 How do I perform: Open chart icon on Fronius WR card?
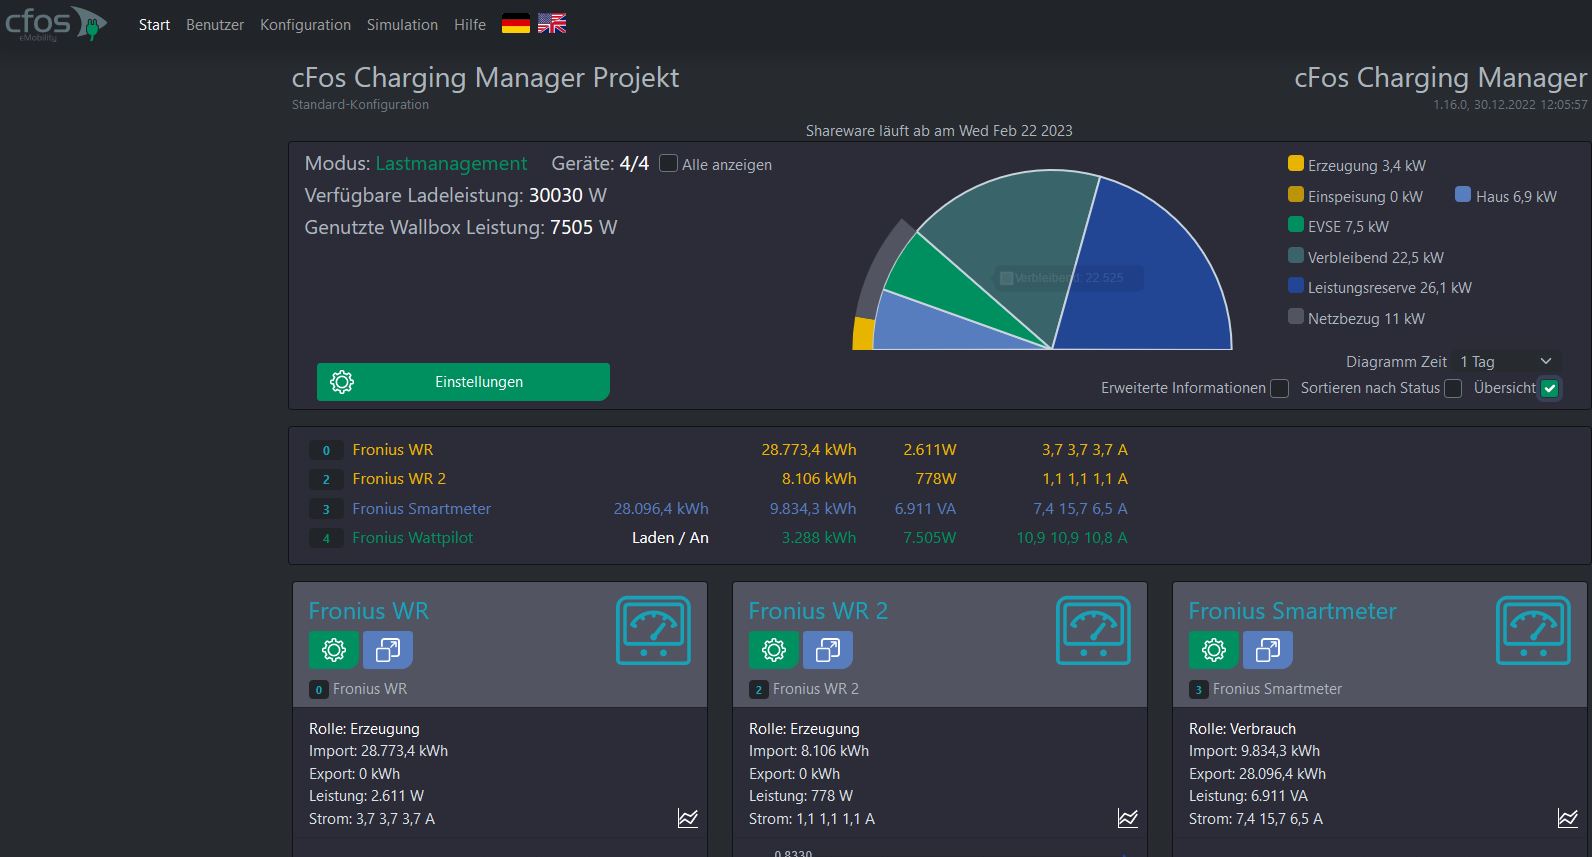tap(688, 818)
